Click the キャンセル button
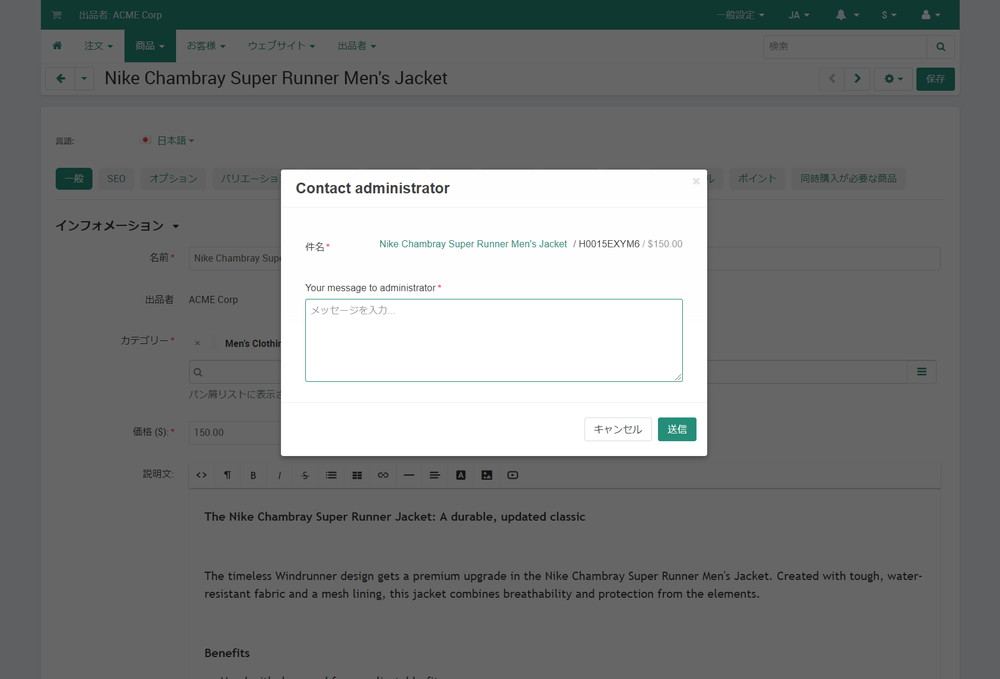The width and height of the screenshot is (1000, 679). tap(617, 429)
